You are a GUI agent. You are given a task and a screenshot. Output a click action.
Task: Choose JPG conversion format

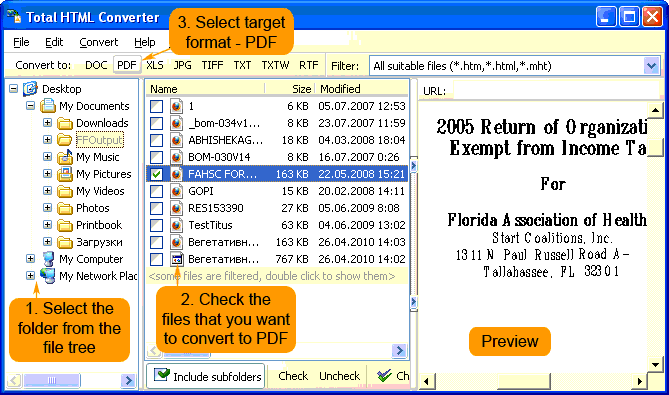[183, 65]
